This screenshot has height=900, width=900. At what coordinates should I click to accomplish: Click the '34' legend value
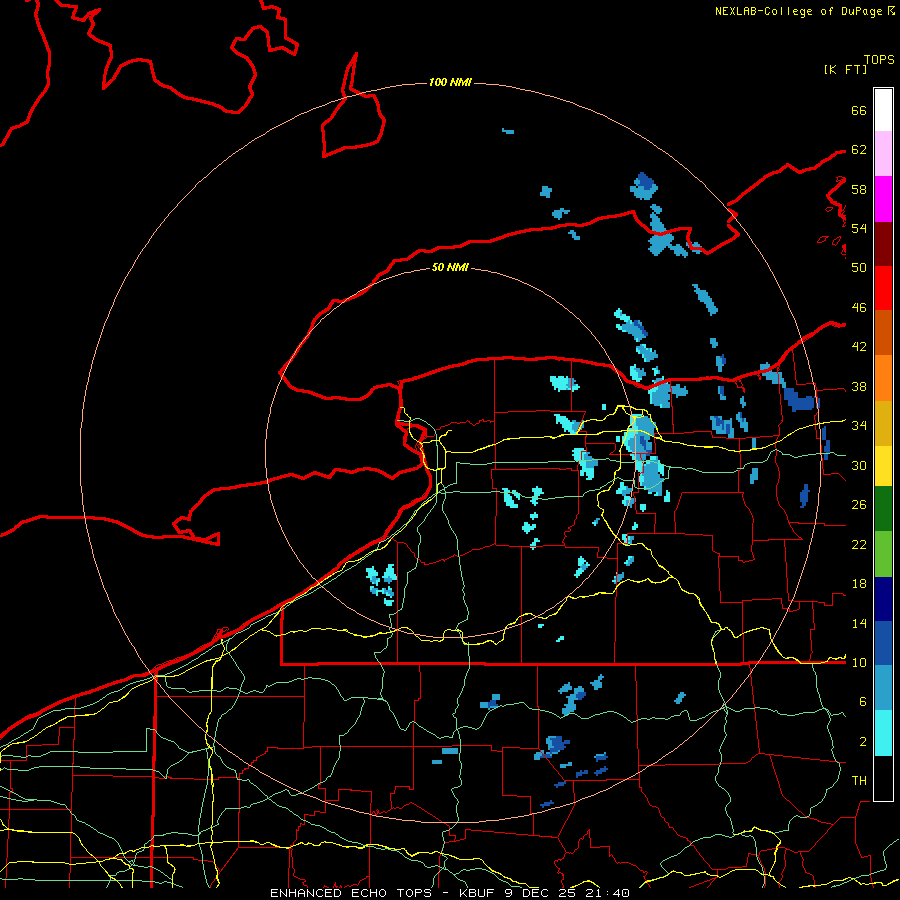(859, 426)
